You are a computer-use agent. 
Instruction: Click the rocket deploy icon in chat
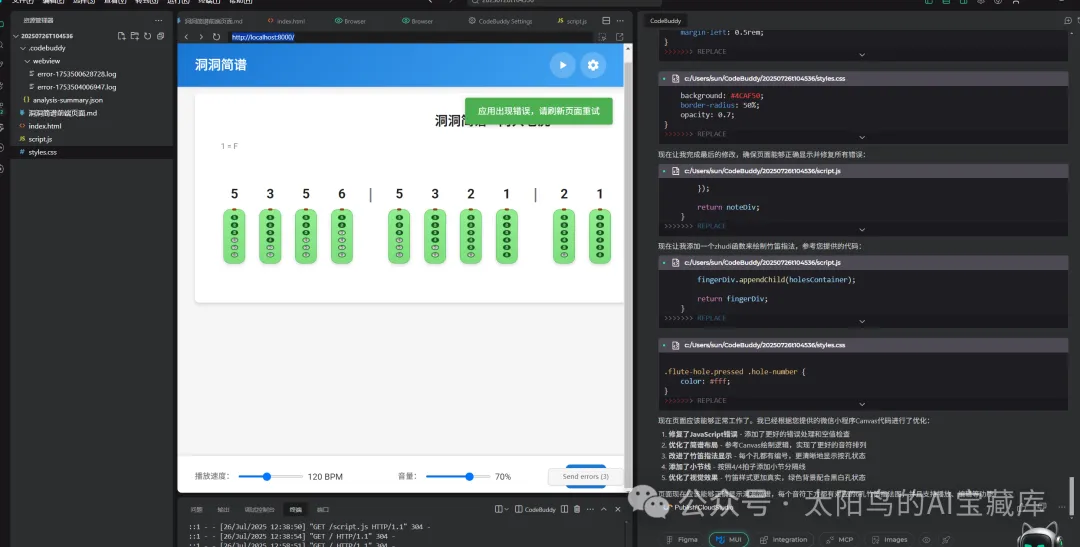946,540
